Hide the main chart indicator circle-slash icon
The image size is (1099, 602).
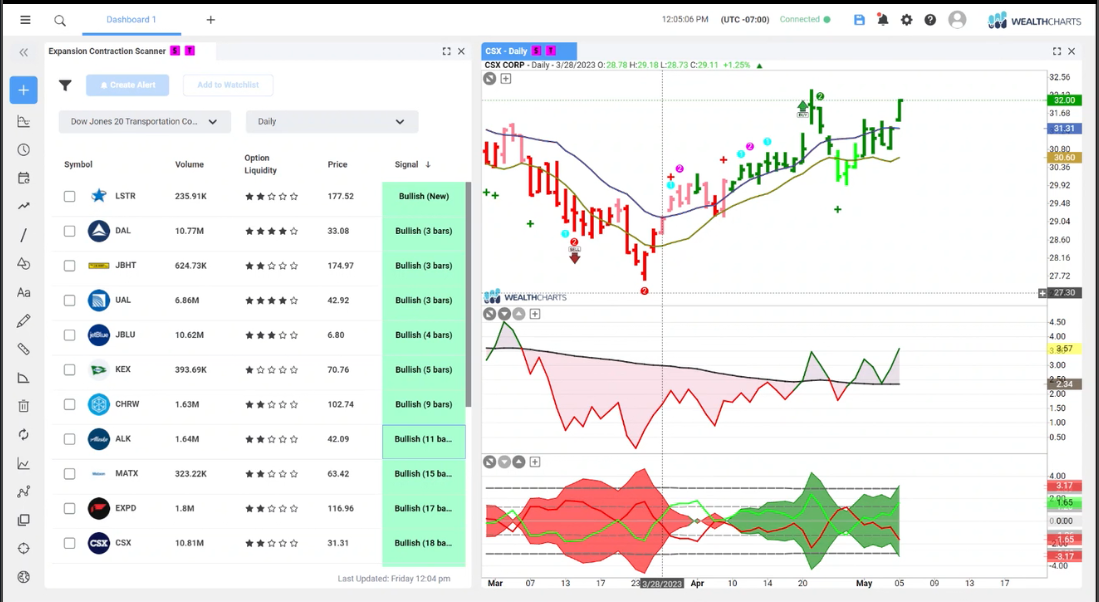pyautogui.click(x=490, y=78)
